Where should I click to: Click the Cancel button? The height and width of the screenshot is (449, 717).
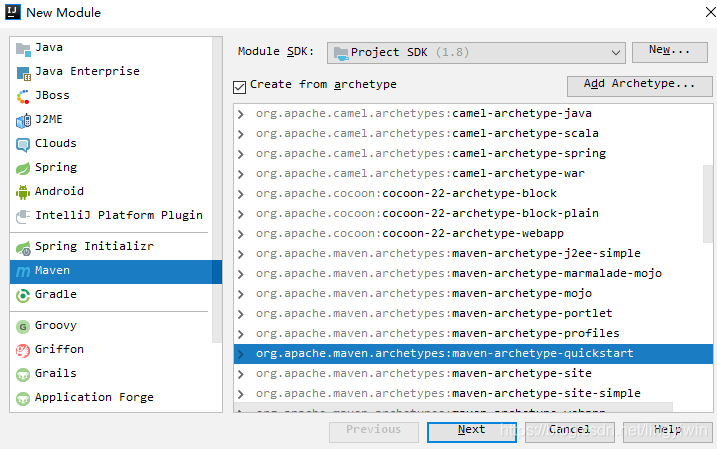click(x=569, y=432)
